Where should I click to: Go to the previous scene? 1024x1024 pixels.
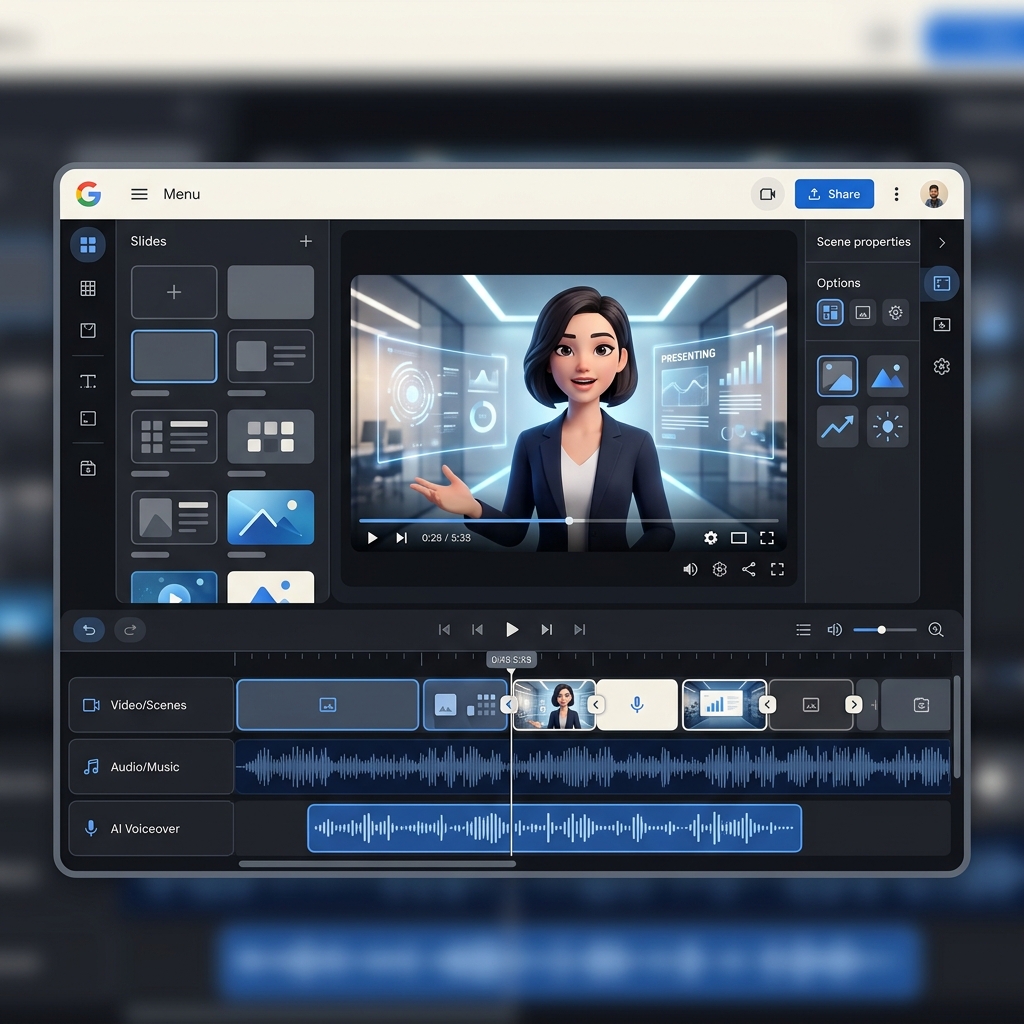[x=477, y=630]
